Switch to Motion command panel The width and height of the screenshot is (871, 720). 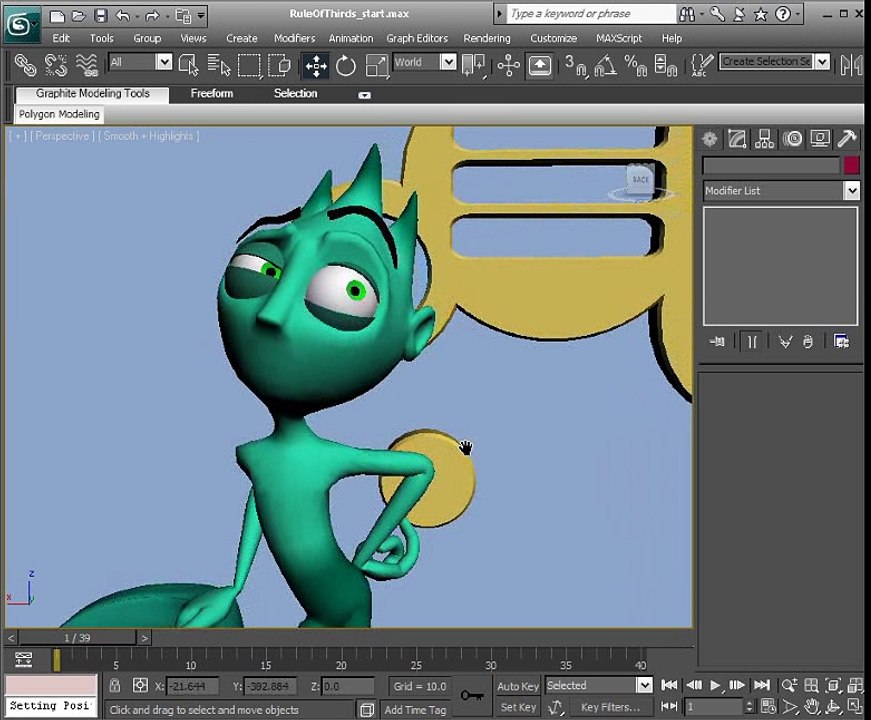coord(792,138)
